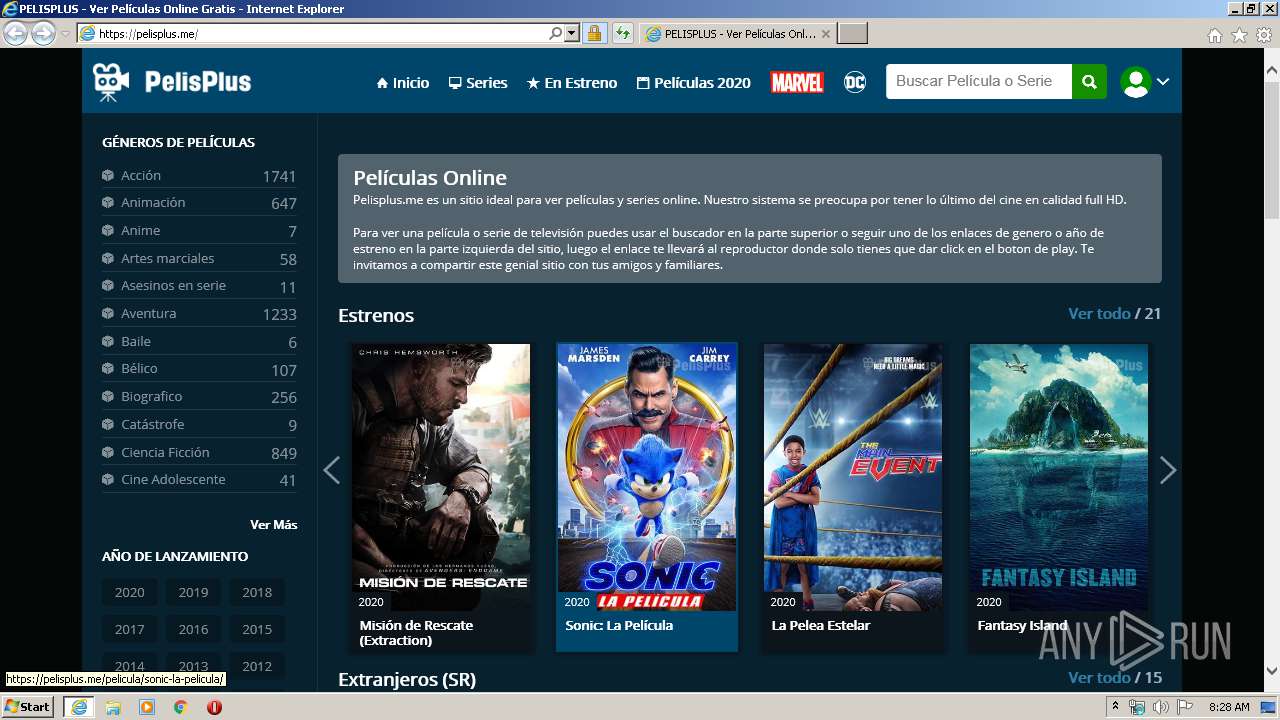Filter by year 2019

pyautogui.click(x=193, y=592)
